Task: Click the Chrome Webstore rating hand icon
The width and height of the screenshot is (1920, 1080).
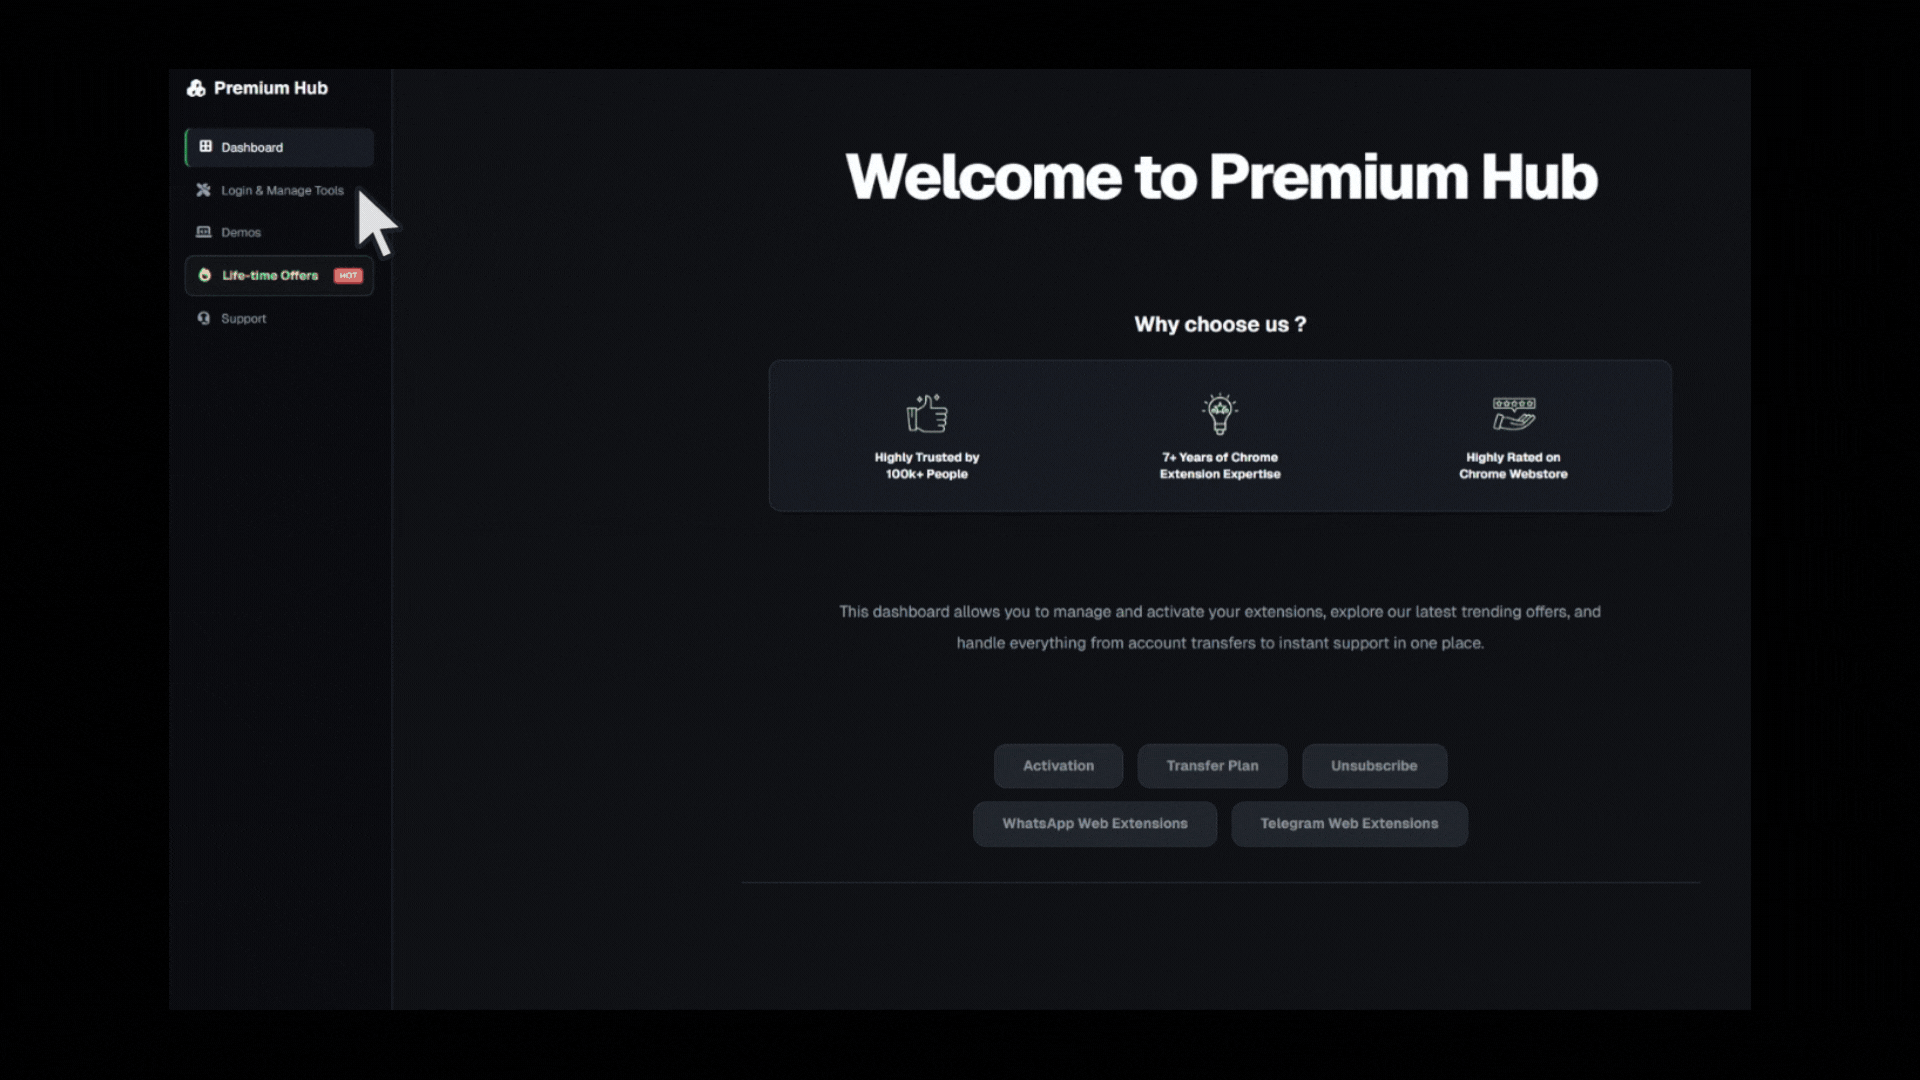Action: tap(1512, 414)
